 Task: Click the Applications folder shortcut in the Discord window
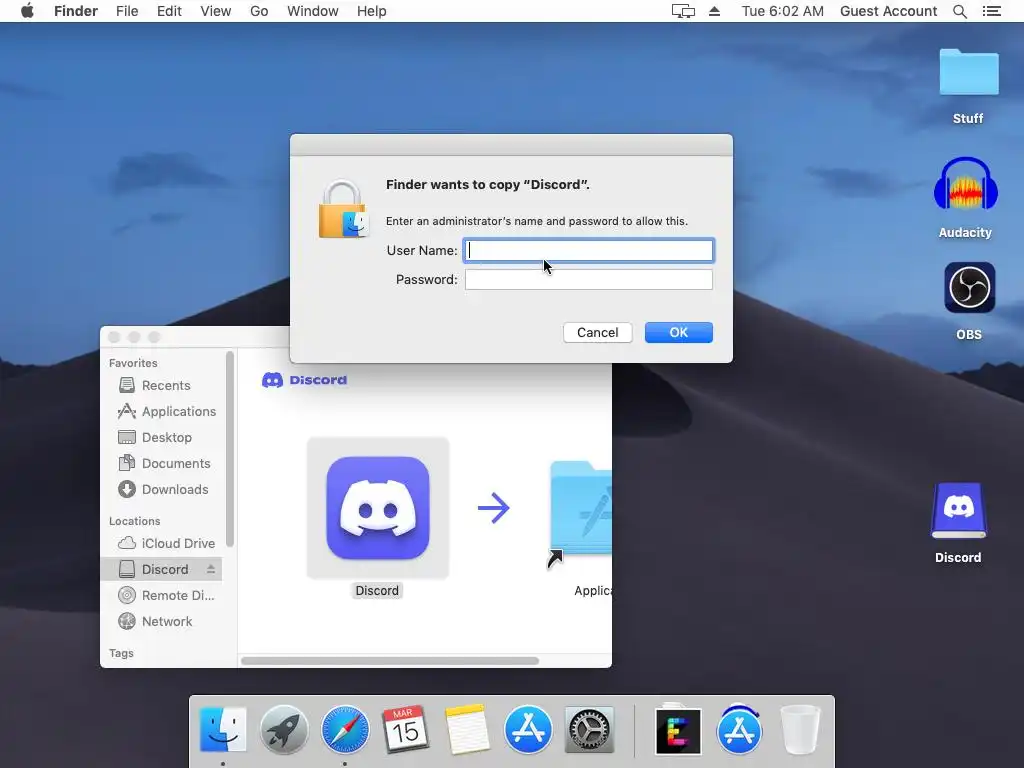pyautogui.click(x=581, y=515)
